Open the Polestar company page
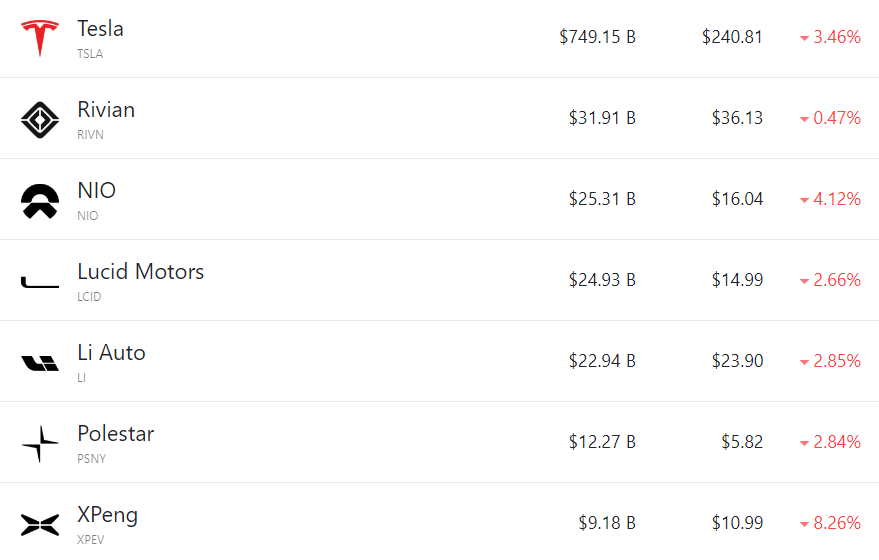This screenshot has height=560, width=879. pyautogui.click(x=115, y=434)
